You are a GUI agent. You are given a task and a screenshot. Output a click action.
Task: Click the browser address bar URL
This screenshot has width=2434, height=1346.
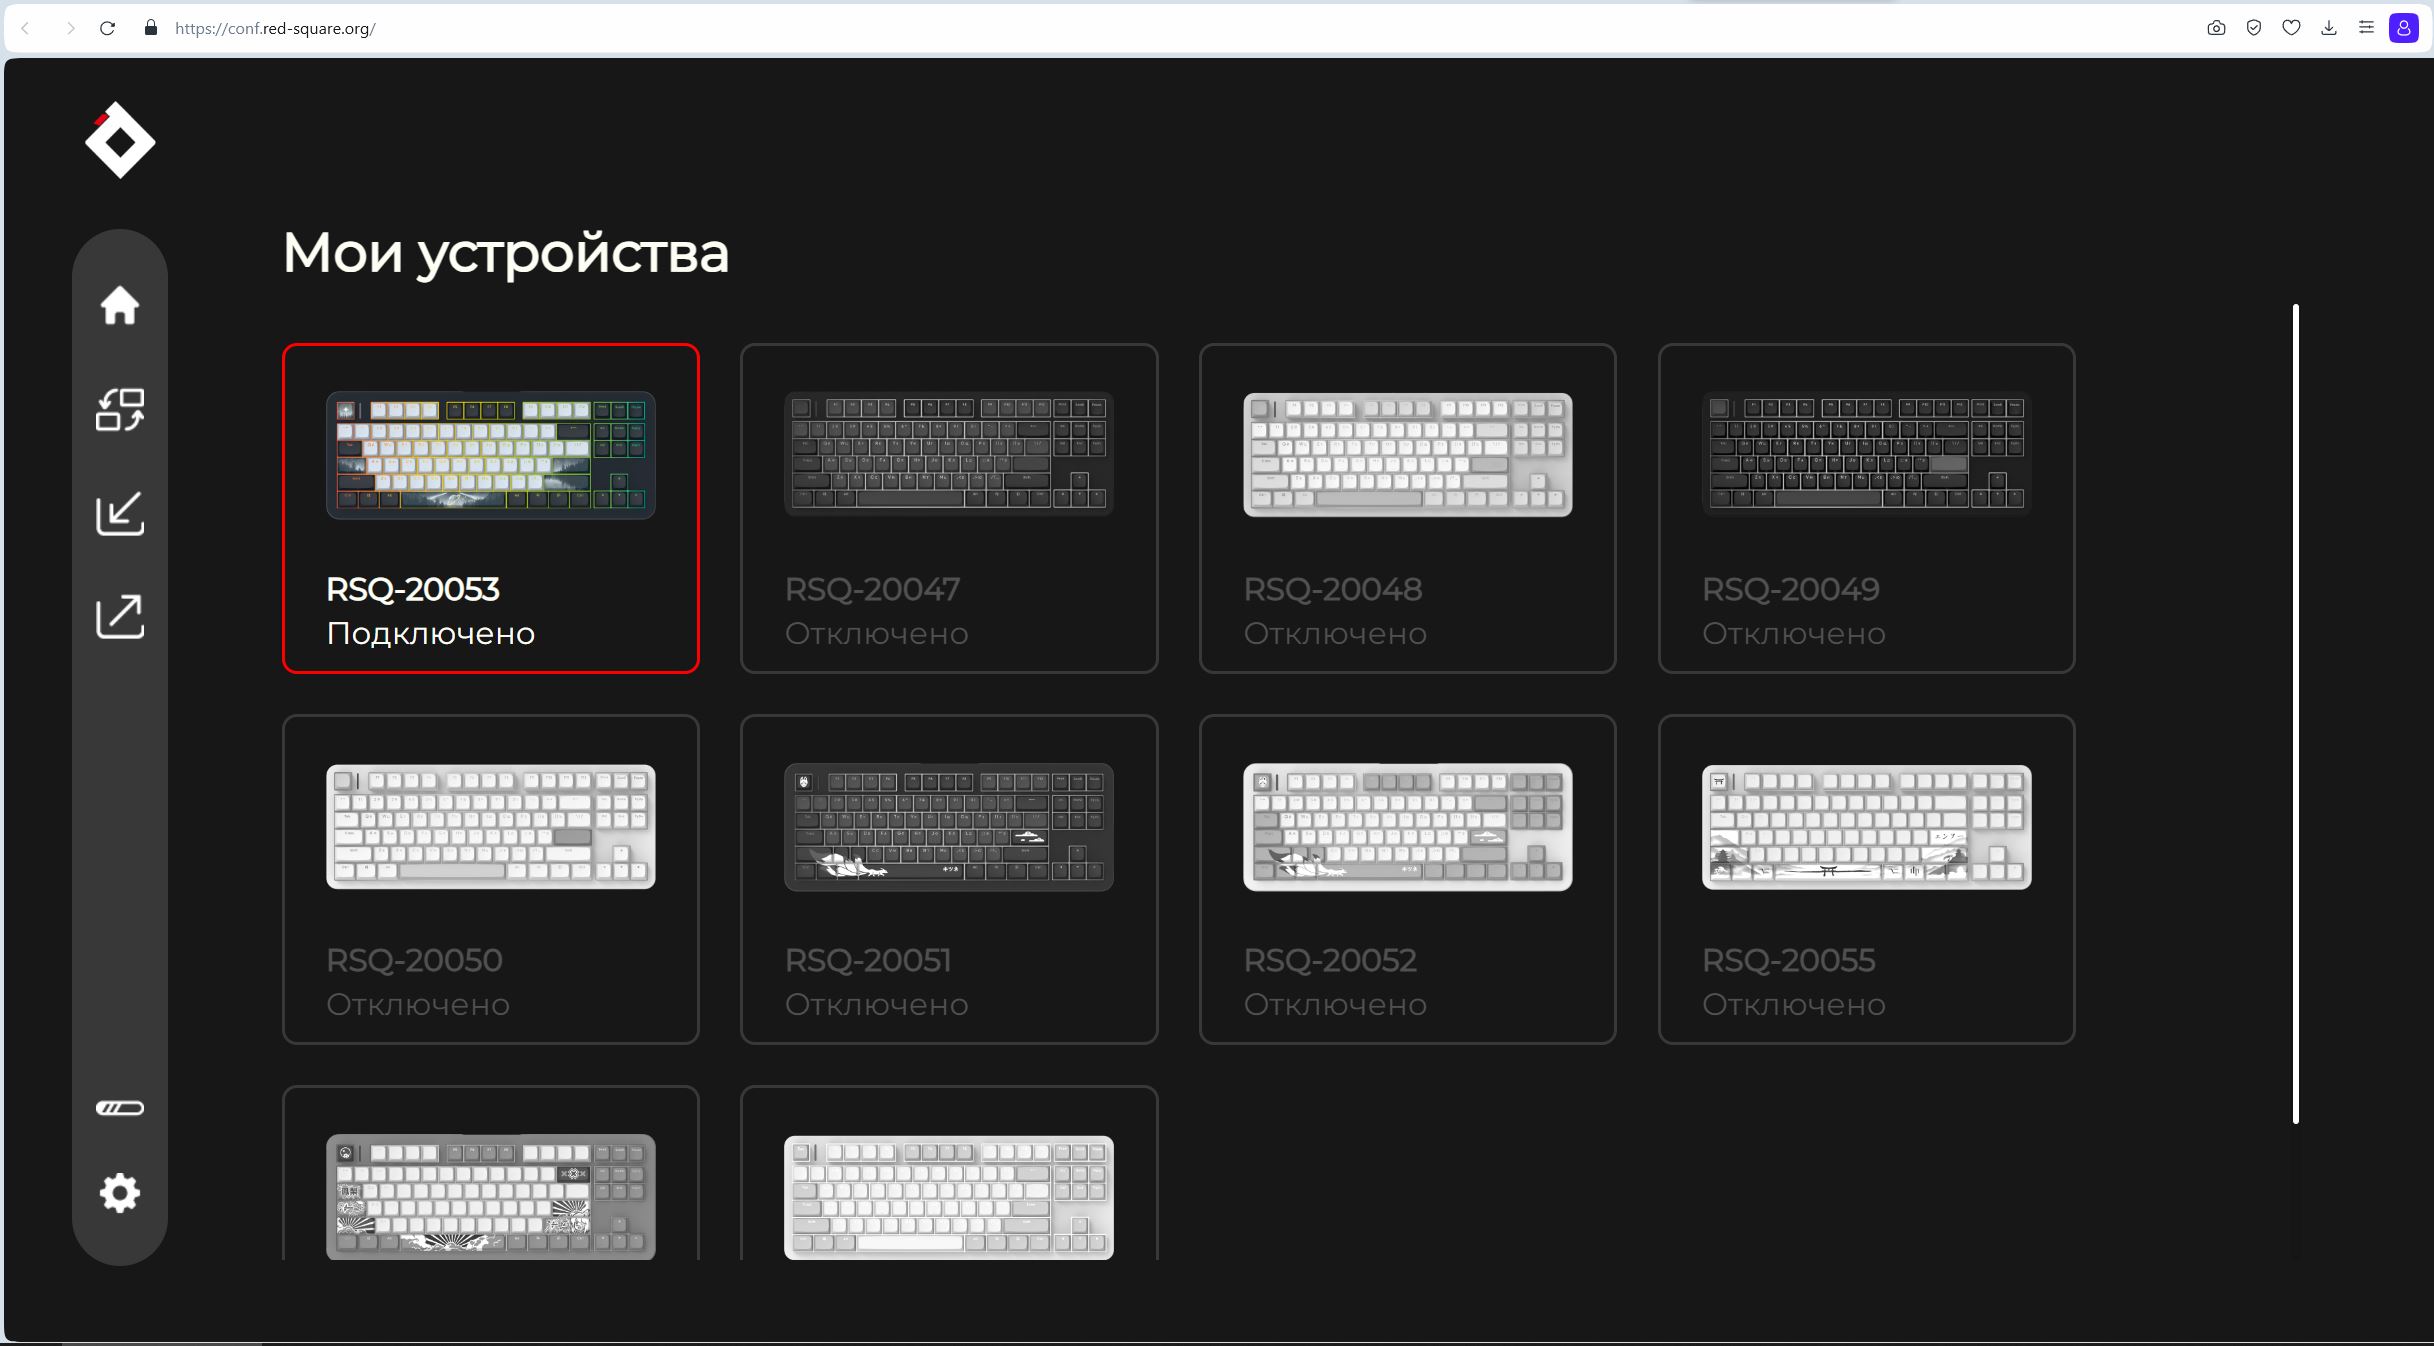pos(275,28)
